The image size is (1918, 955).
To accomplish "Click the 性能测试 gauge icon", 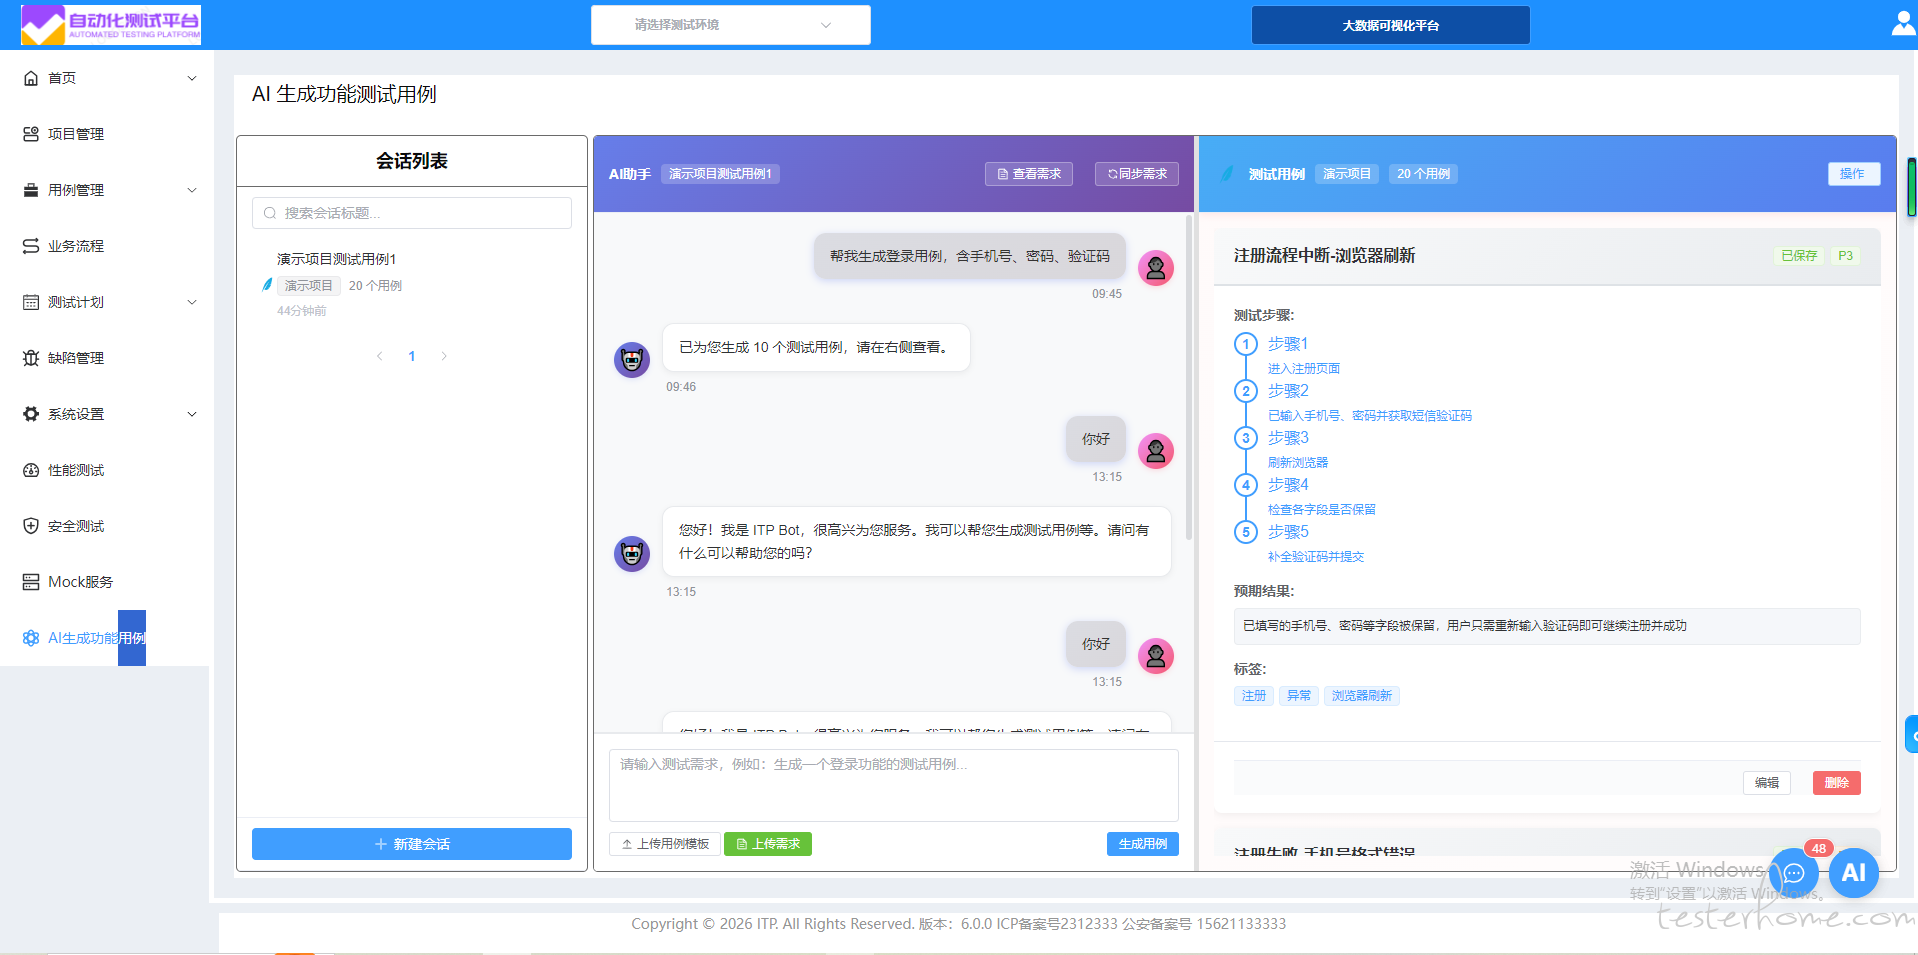I will [x=31, y=470].
